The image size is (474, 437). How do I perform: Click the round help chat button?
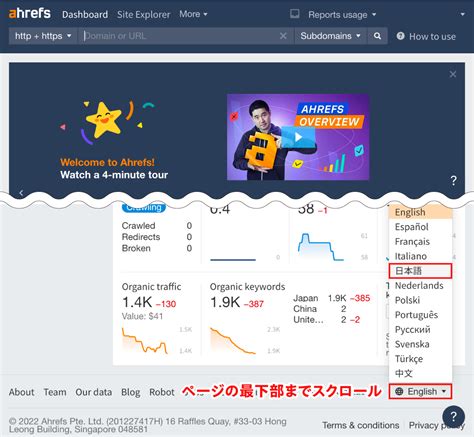[453, 416]
